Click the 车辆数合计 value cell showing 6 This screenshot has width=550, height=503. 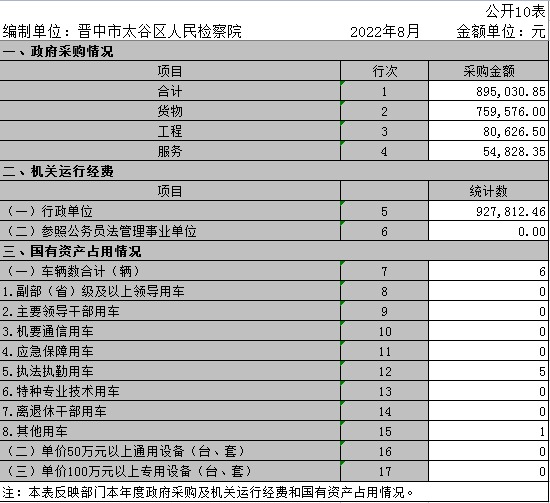click(488, 271)
